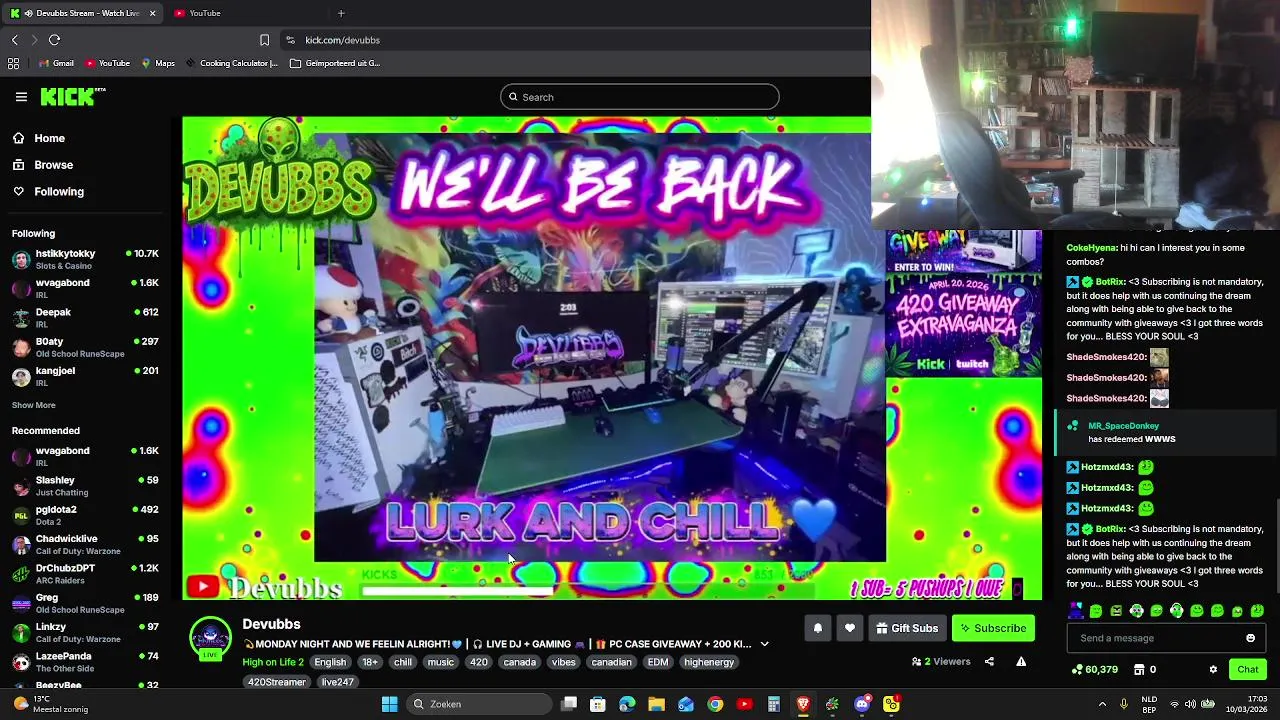Open the chat emoji picker
The width and height of the screenshot is (1280, 720).
[x=1250, y=638]
